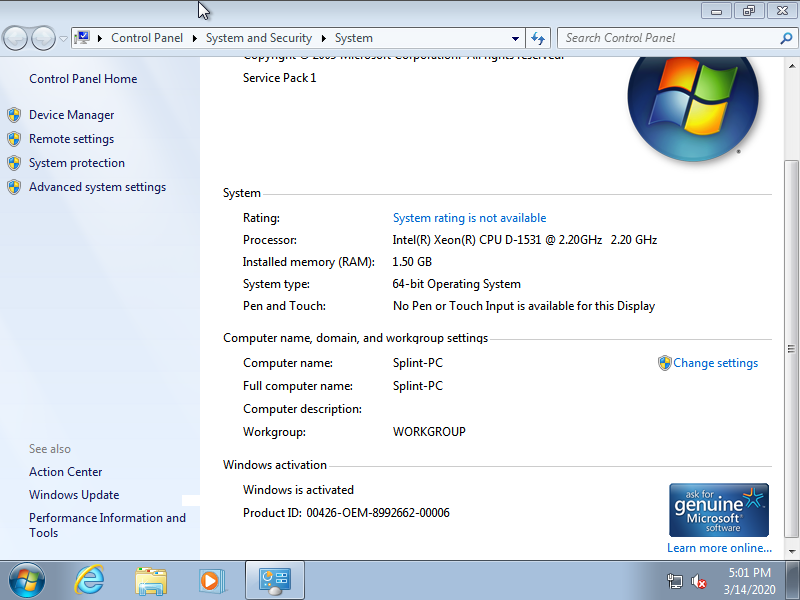This screenshot has width=800, height=600.
Task: Click the shield icon beside System protection
Action: (x=14, y=163)
